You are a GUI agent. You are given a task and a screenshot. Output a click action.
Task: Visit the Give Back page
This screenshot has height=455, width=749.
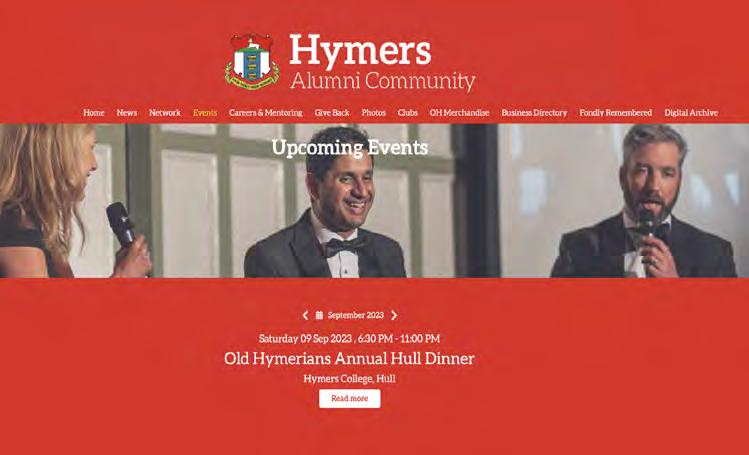pyautogui.click(x=332, y=113)
